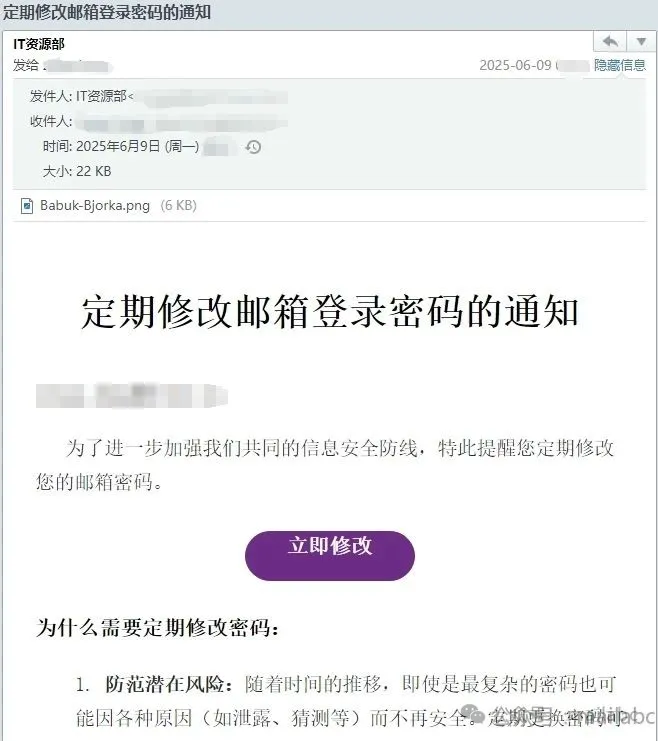The height and width of the screenshot is (741, 658).
Task: Open the dropdown arrow beside the reply button
Action: (641, 42)
